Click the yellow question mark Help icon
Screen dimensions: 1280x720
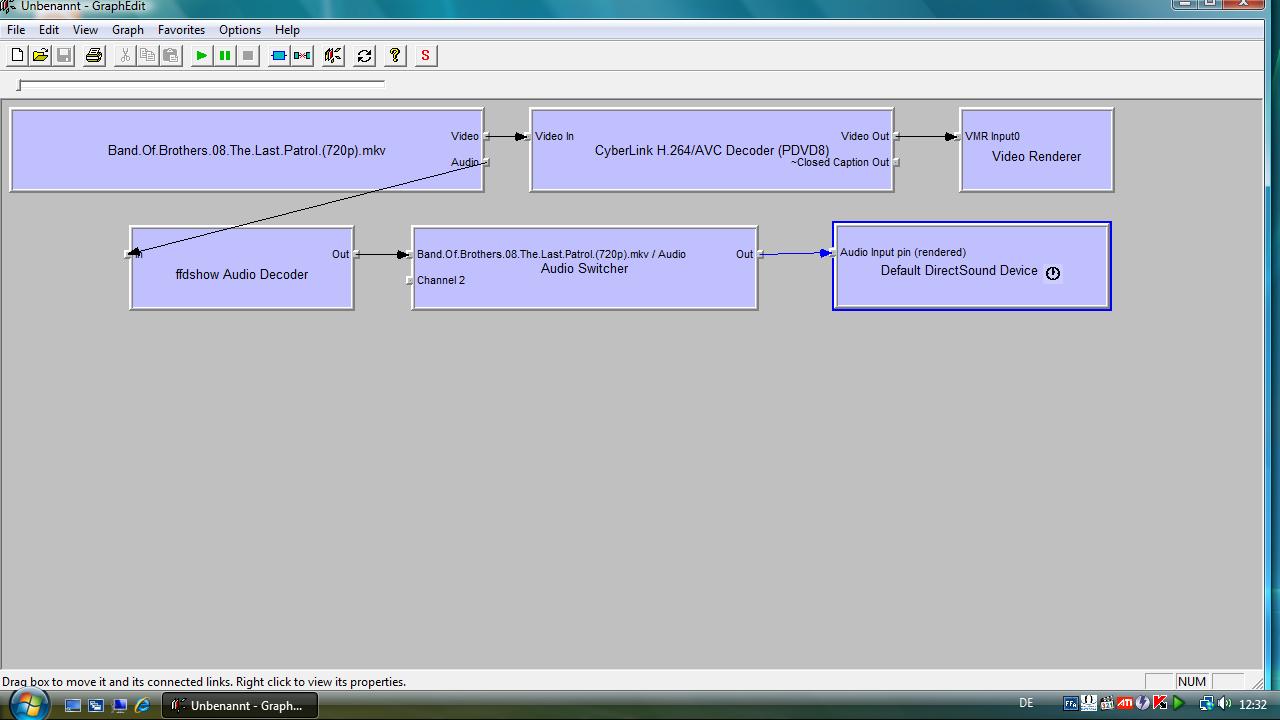[x=395, y=56]
